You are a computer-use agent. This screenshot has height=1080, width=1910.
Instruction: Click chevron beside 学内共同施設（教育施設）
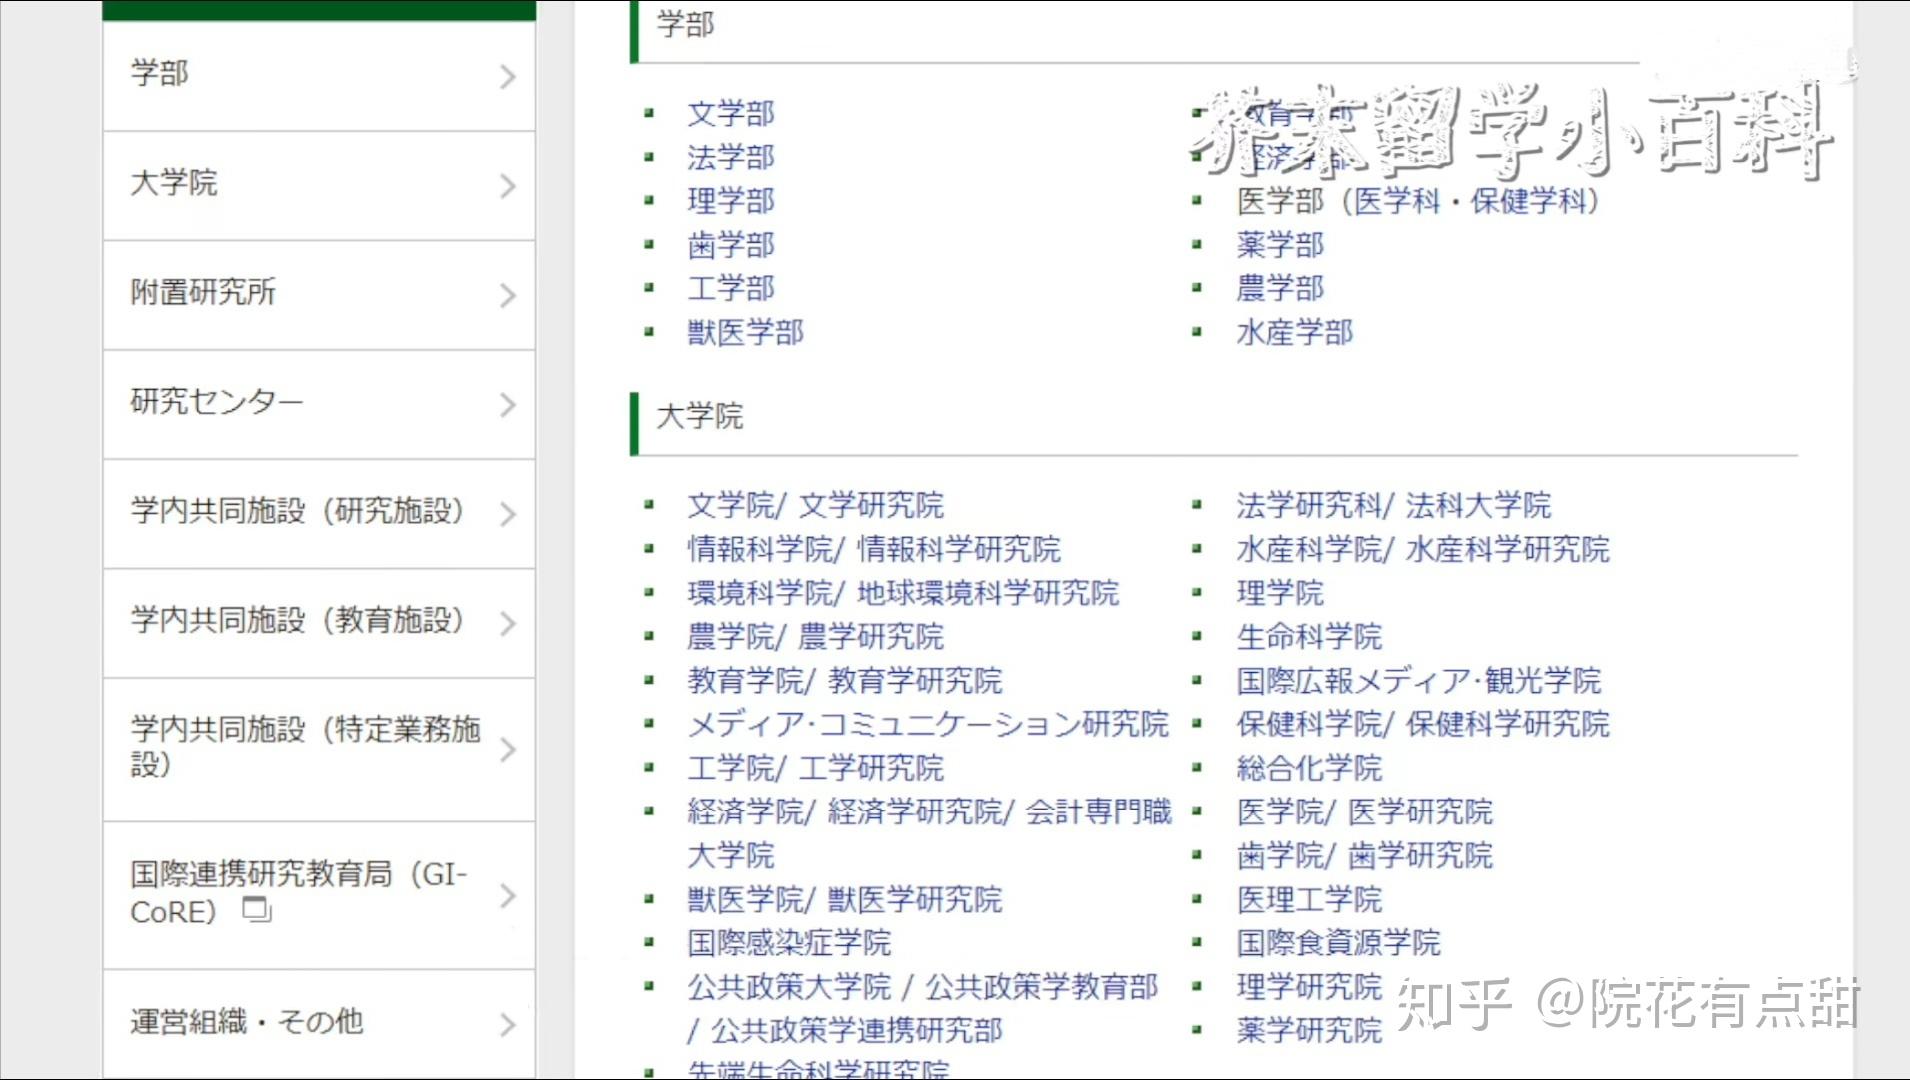tap(508, 624)
